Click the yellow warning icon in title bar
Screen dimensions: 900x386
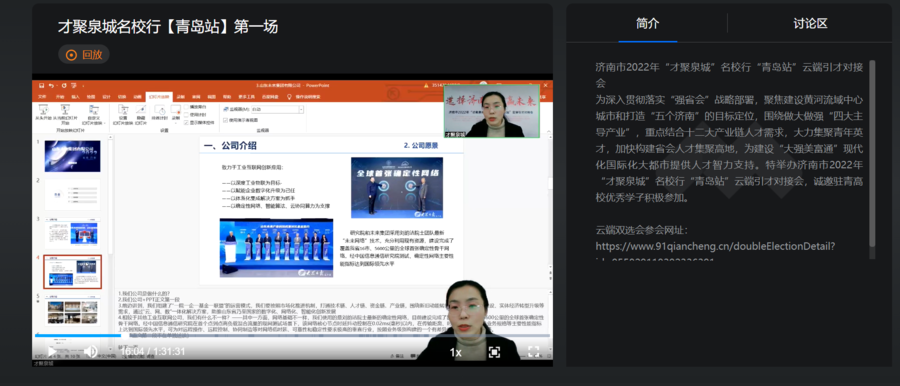point(426,86)
